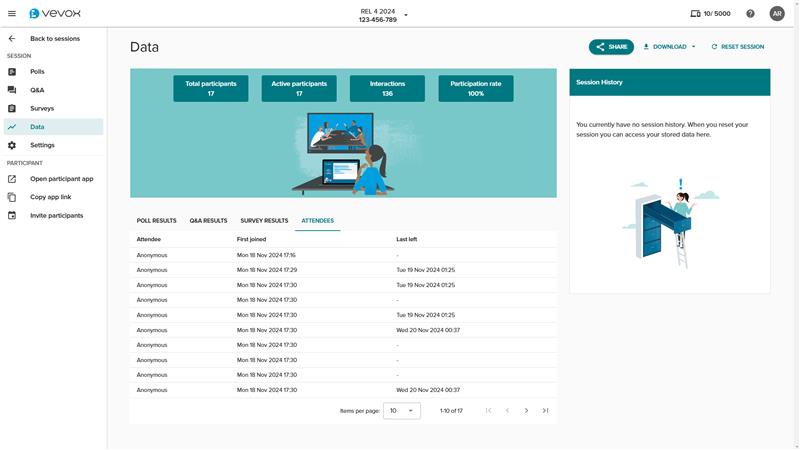Go to previous attendees page
The width and height of the screenshot is (800, 450).
[507, 411]
